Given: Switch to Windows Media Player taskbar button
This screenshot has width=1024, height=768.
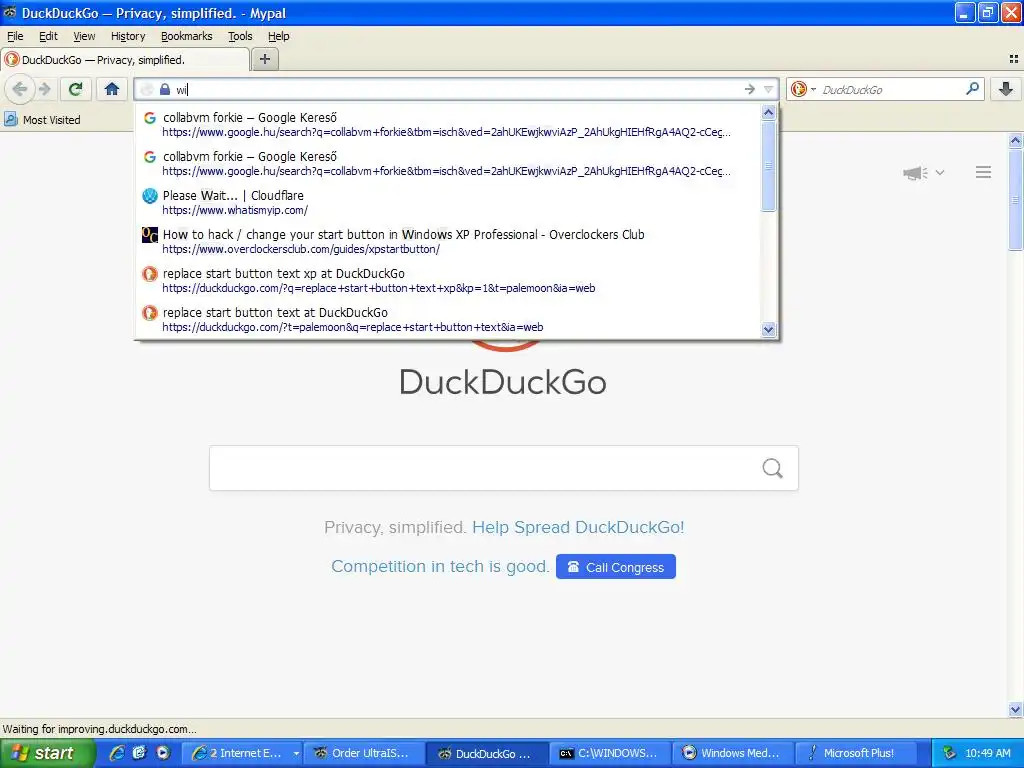Looking at the screenshot, I should click(734, 753).
